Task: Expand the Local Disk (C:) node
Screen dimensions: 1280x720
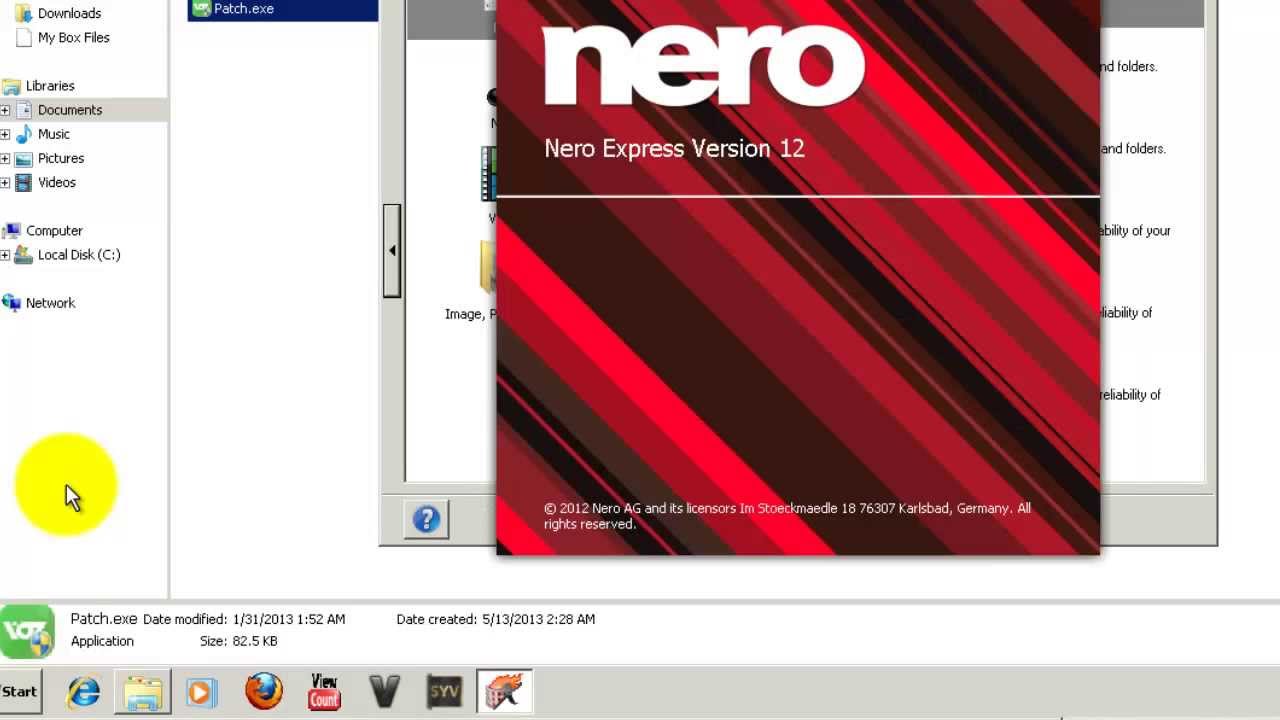Action: click(5, 255)
